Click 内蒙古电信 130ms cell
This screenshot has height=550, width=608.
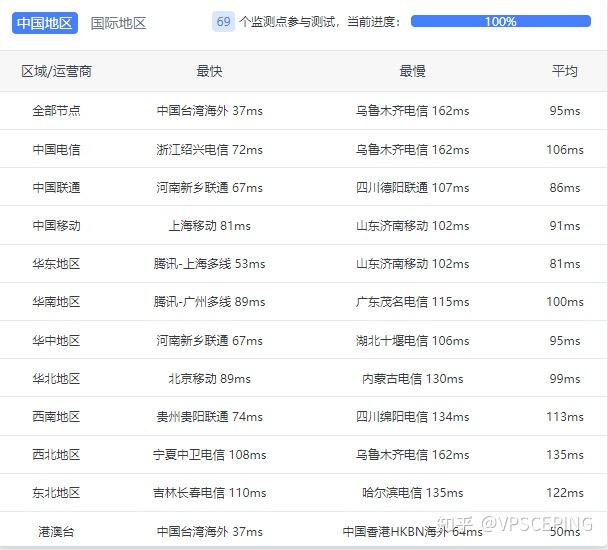coord(413,379)
